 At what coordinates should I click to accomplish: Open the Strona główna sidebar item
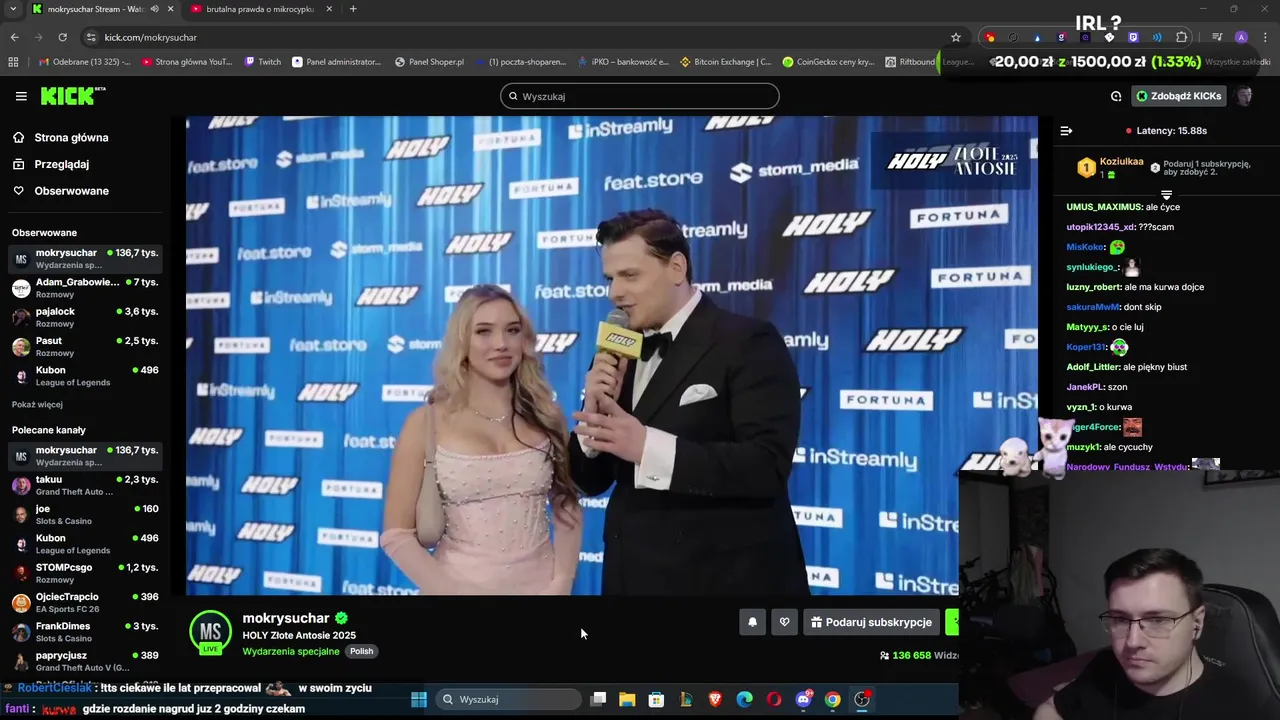[71, 138]
